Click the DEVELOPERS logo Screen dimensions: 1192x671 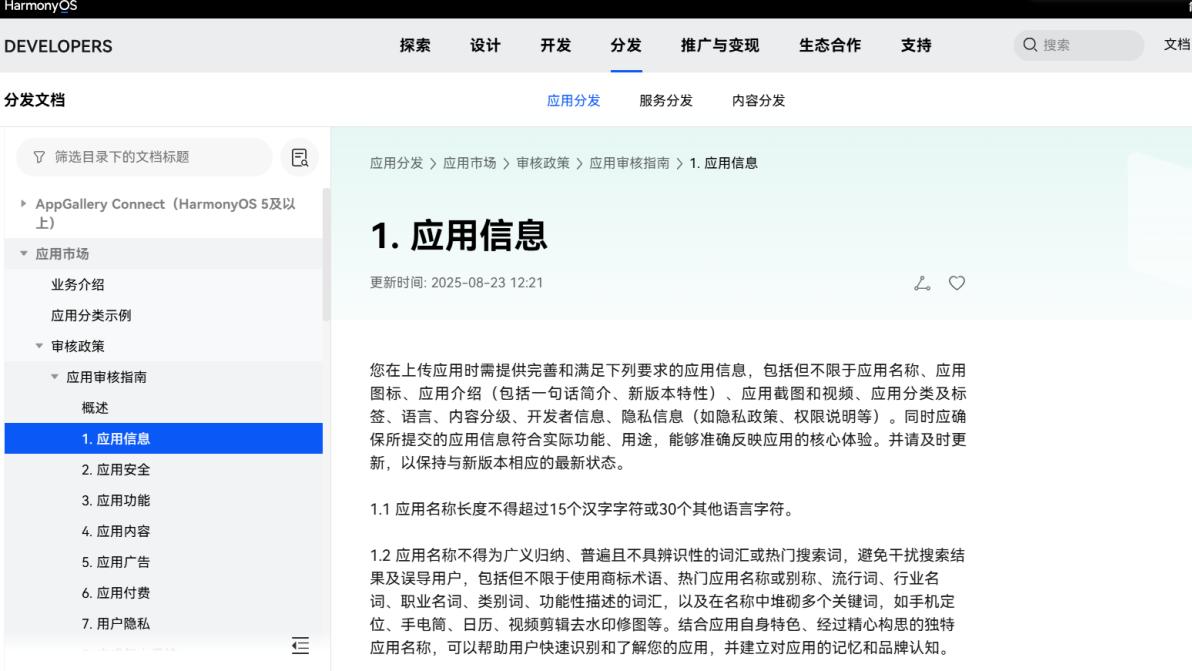(x=58, y=45)
